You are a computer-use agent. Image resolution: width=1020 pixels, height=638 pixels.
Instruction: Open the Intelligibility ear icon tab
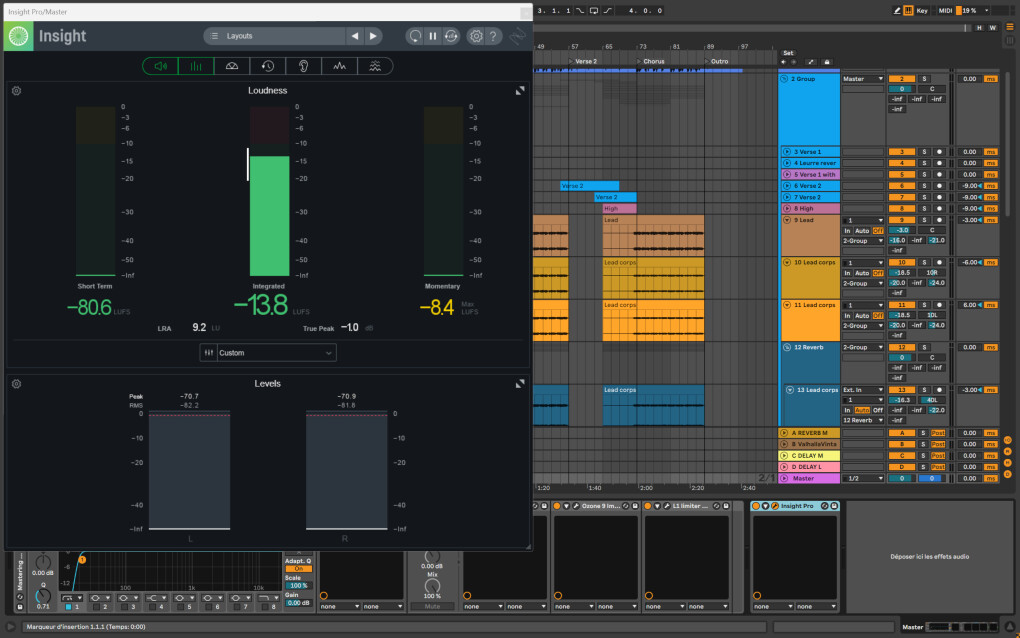(303, 66)
